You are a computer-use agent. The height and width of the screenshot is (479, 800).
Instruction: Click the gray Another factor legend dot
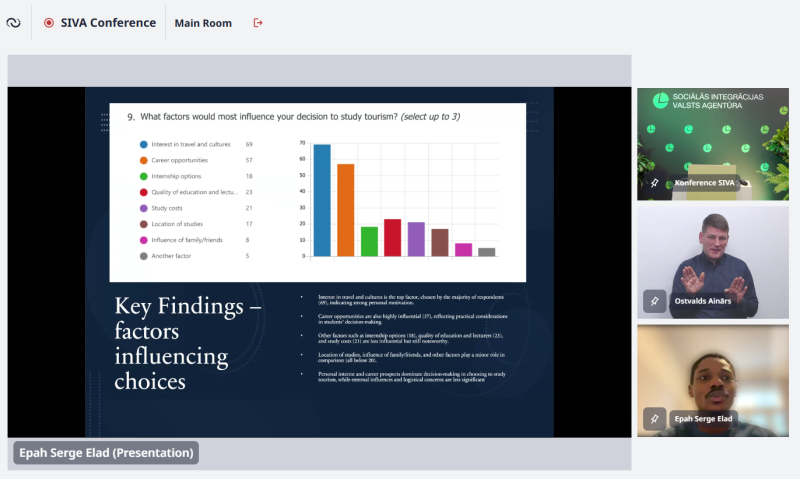[144, 256]
